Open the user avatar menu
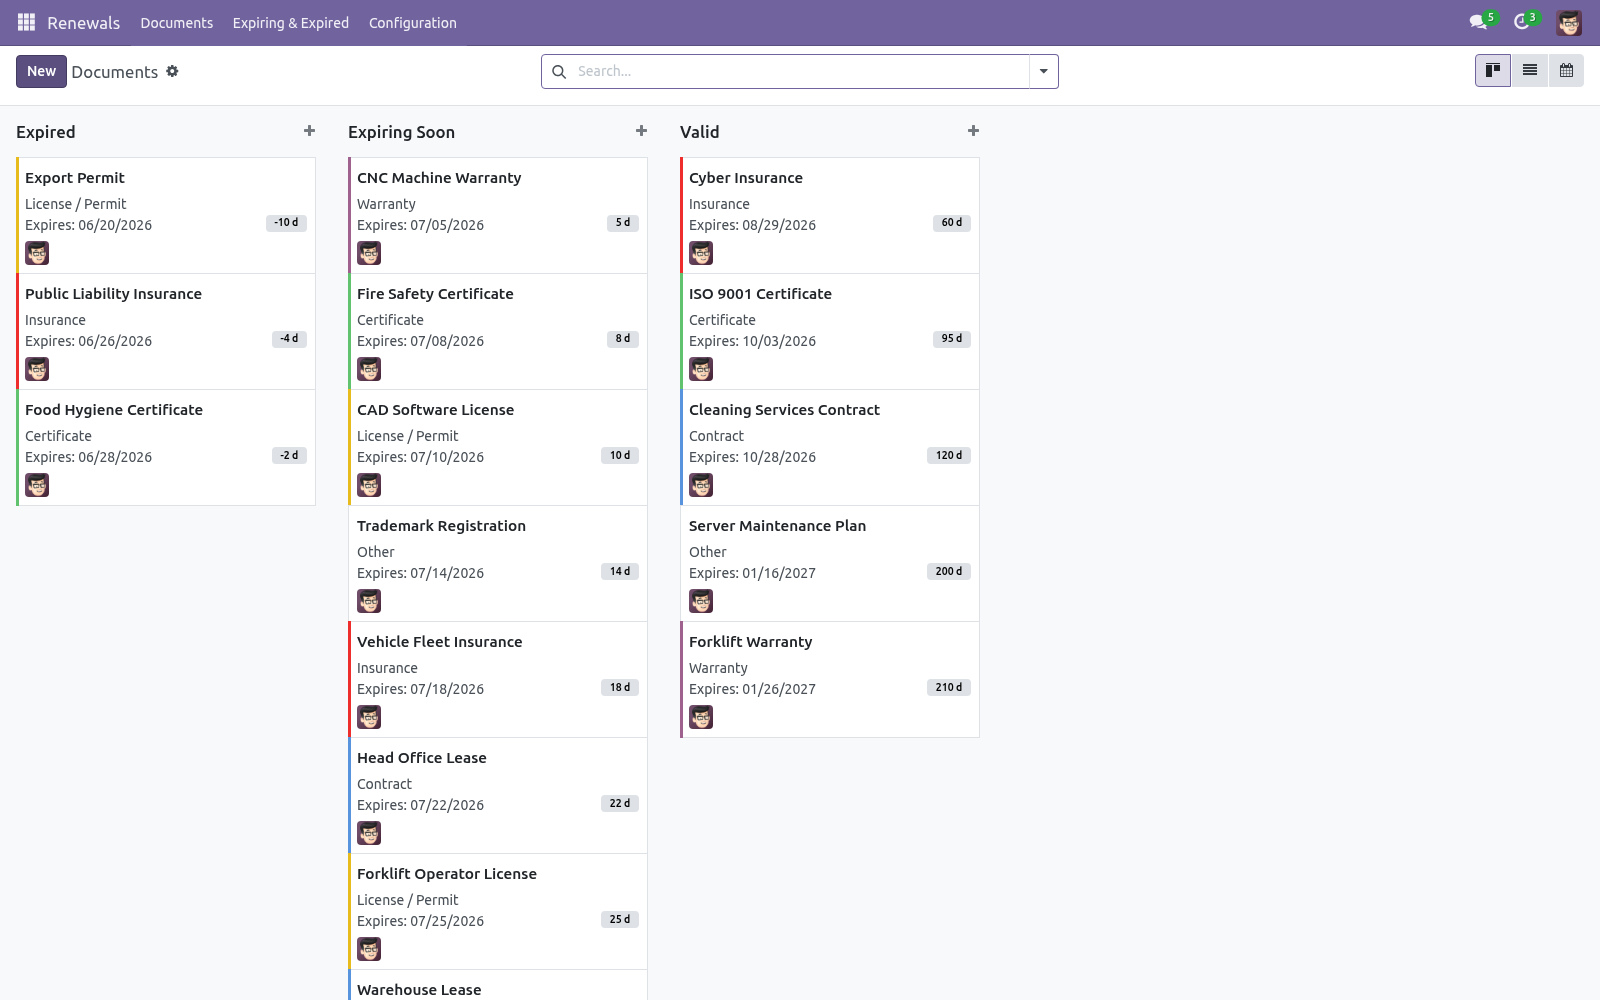The image size is (1600, 1000). pos(1569,22)
